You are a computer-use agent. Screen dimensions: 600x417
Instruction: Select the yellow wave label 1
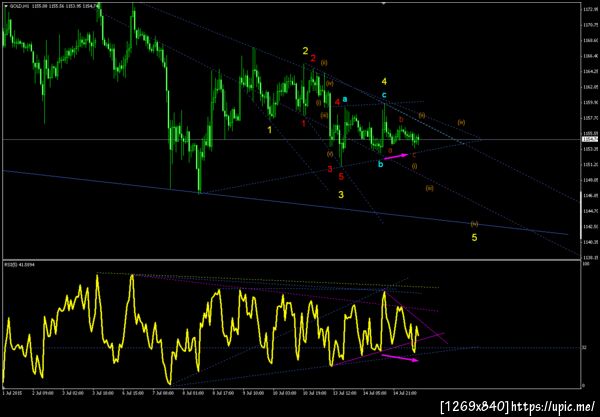click(x=269, y=130)
